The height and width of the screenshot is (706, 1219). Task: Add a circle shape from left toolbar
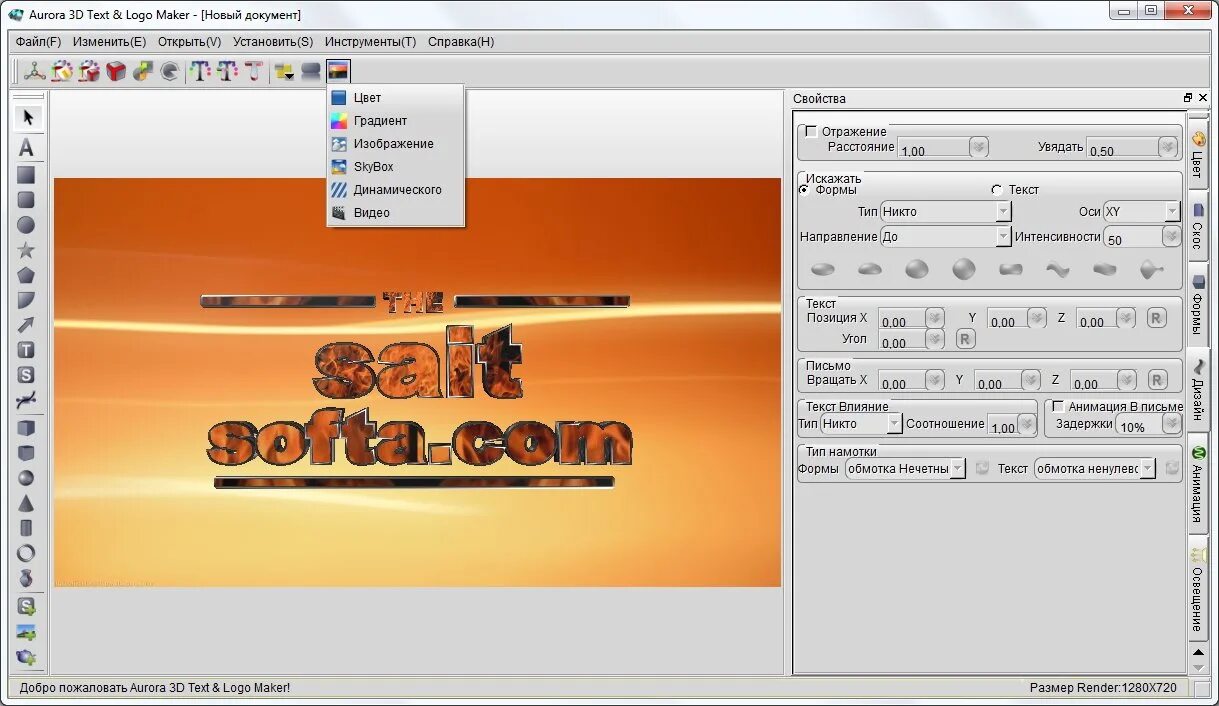click(x=27, y=225)
